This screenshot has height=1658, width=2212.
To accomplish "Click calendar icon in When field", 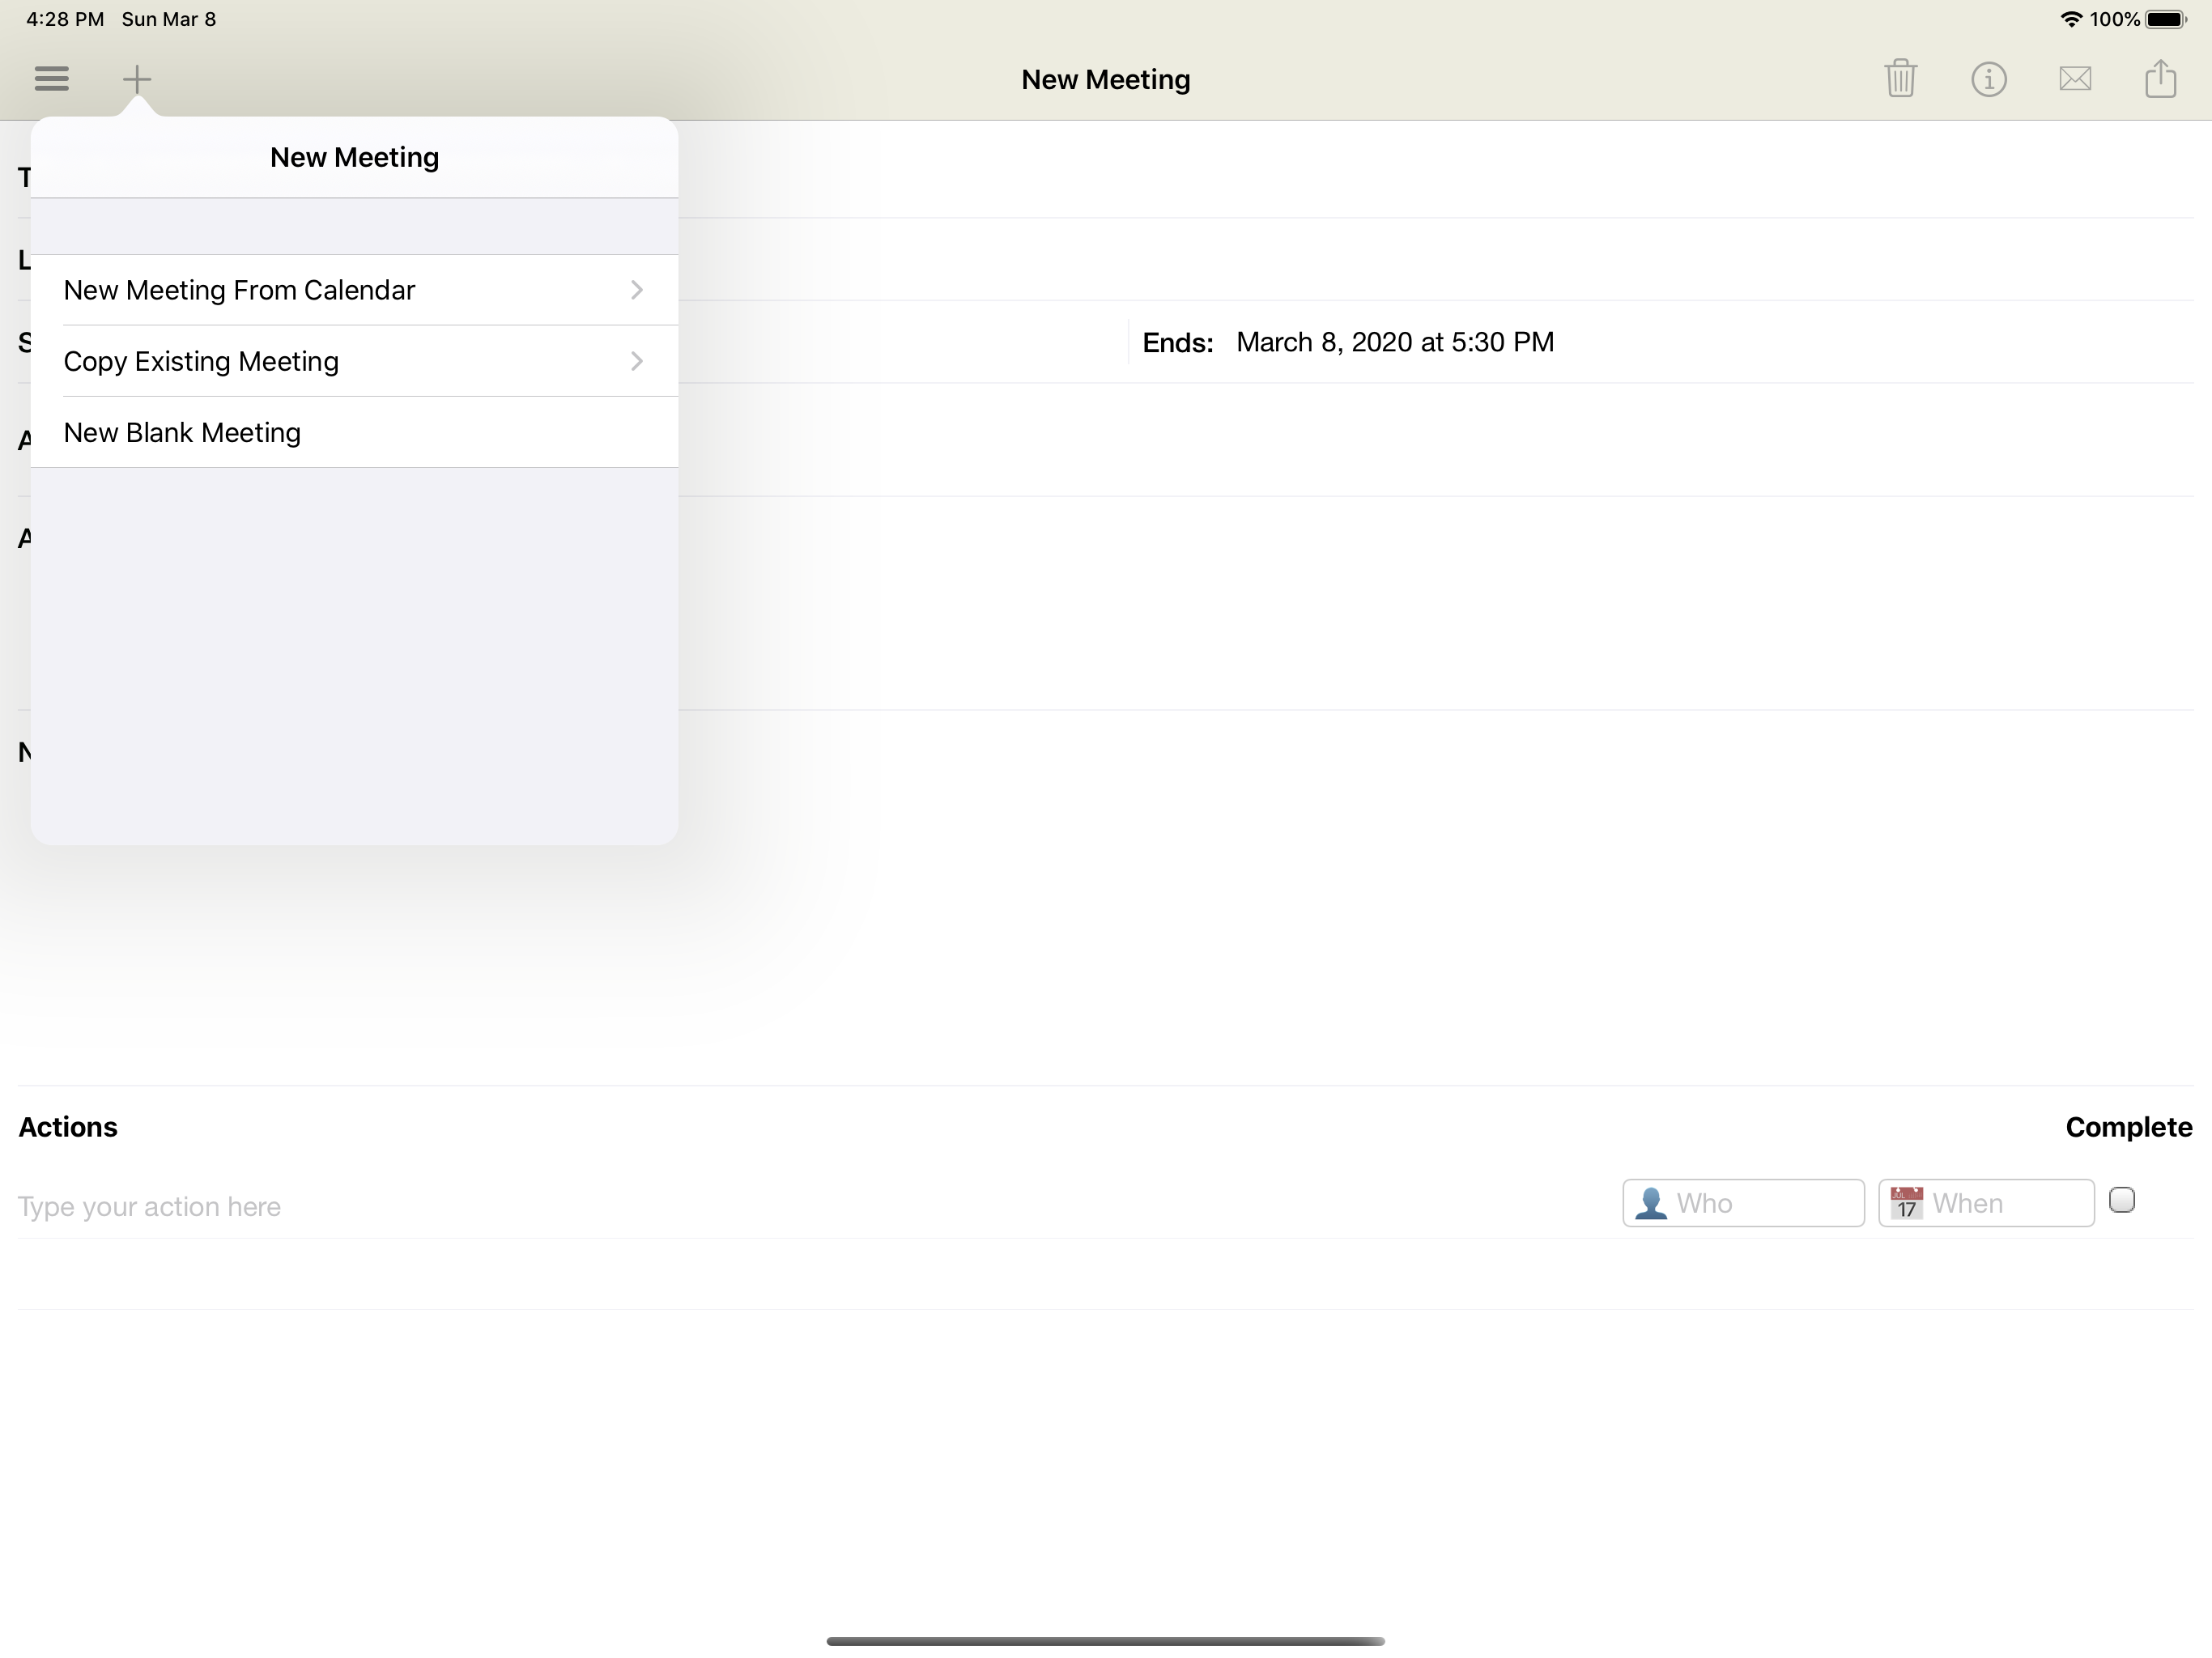I will pos(1906,1203).
